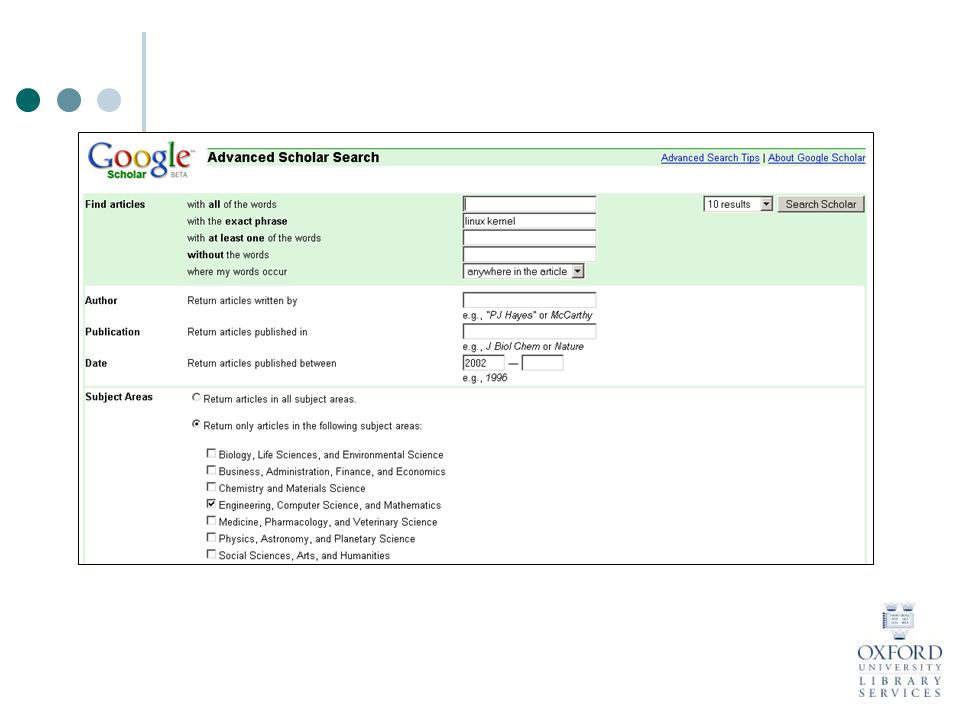Check Business, Administration, Finance, and Economics
This screenshot has height=720, width=960.
point(211,470)
